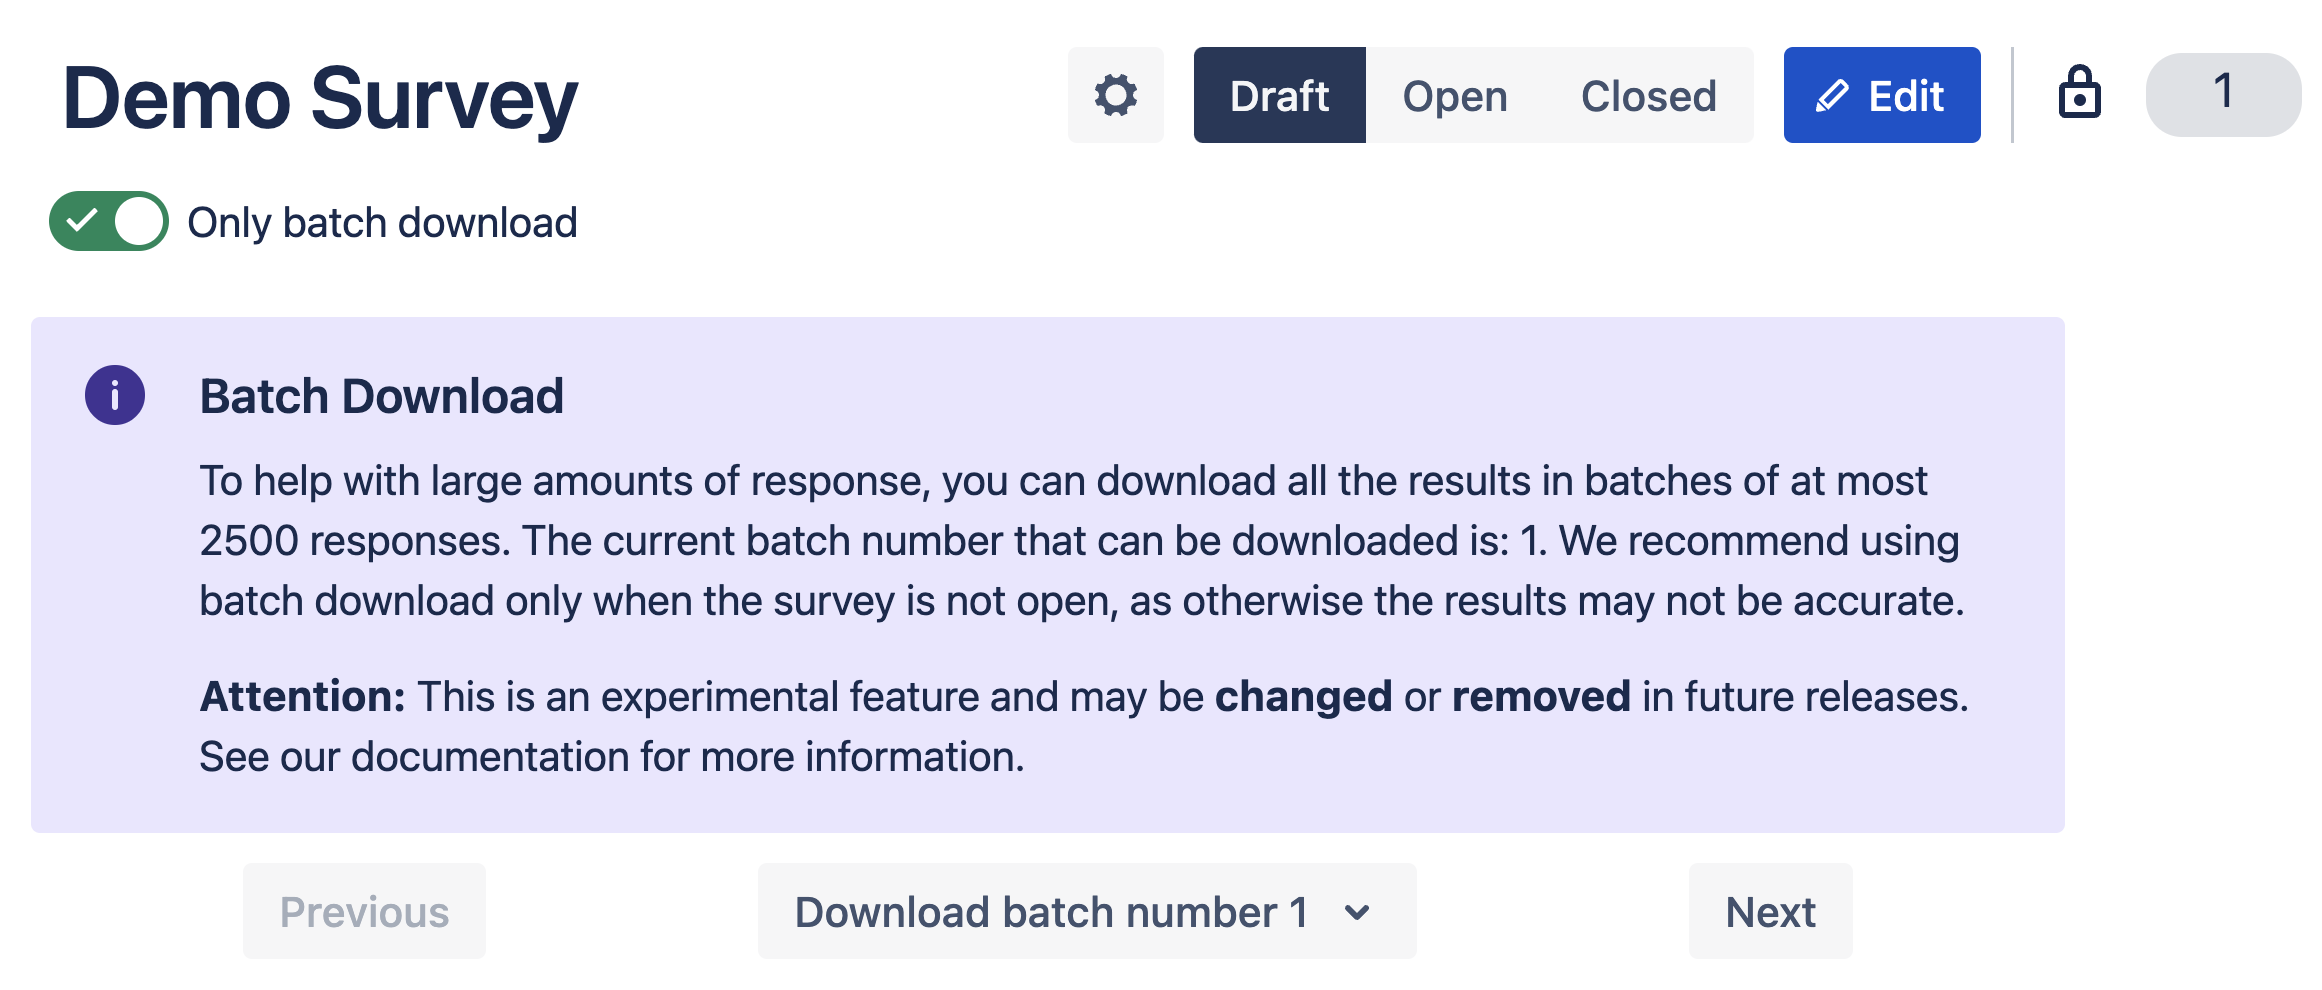2322x990 pixels.
Task: Expand the Download batch number 1 dropdown
Action: pos(1086,912)
